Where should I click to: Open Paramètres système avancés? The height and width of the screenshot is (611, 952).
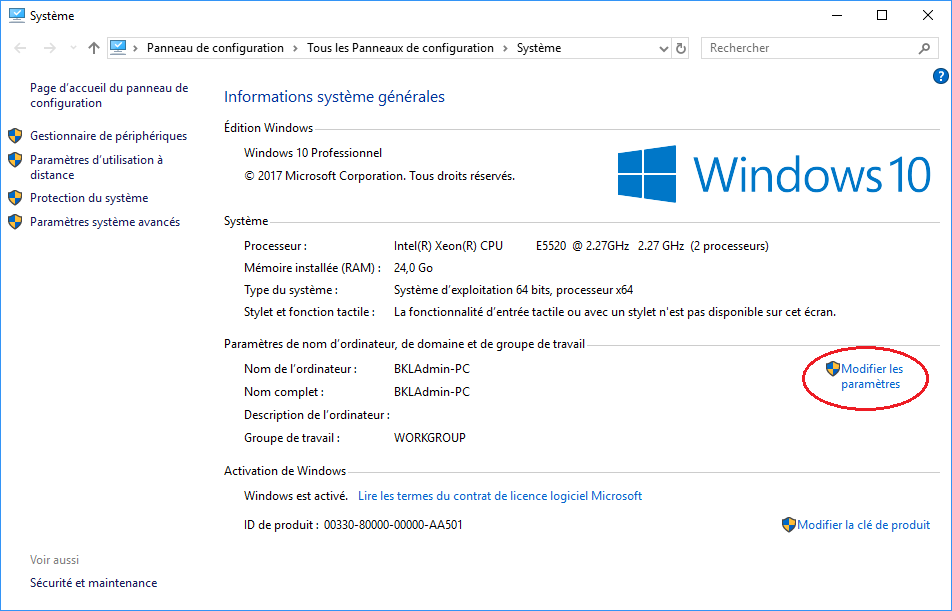point(105,222)
